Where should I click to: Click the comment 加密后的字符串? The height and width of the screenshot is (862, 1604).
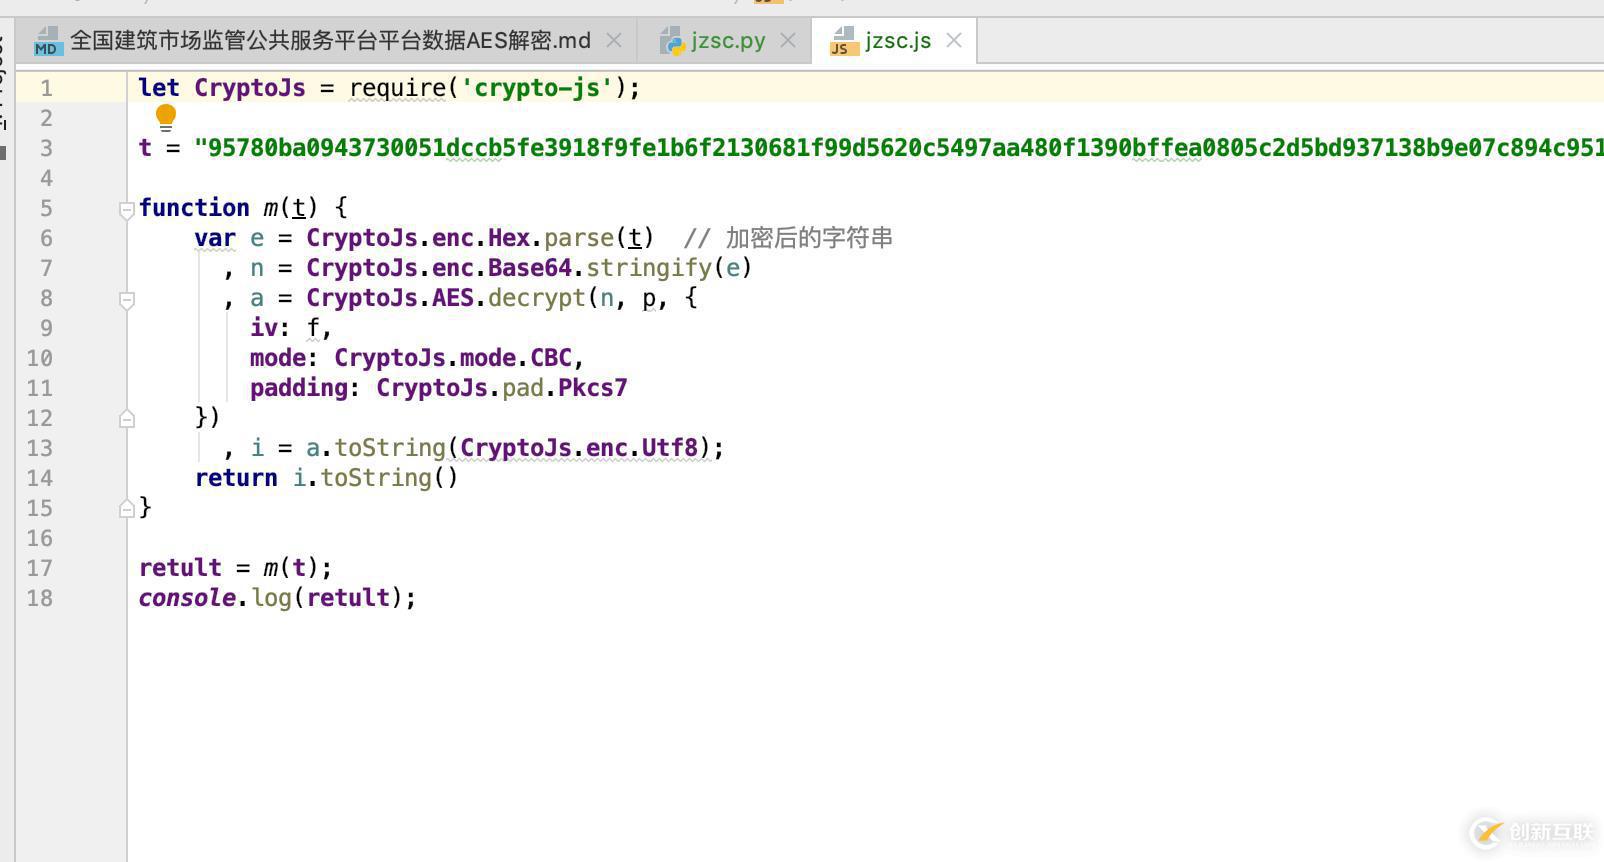pyautogui.click(x=809, y=238)
